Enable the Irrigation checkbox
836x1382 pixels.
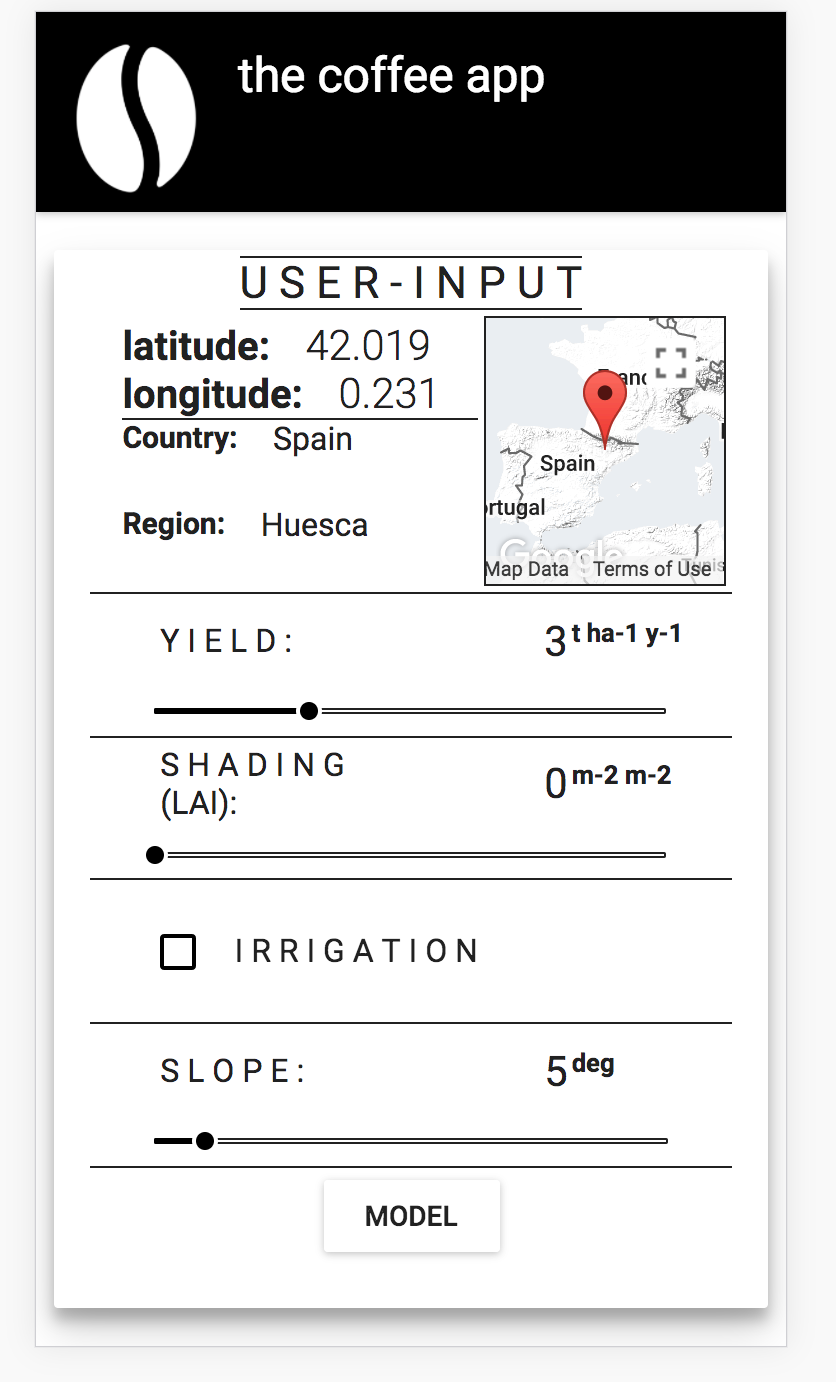click(x=178, y=952)
